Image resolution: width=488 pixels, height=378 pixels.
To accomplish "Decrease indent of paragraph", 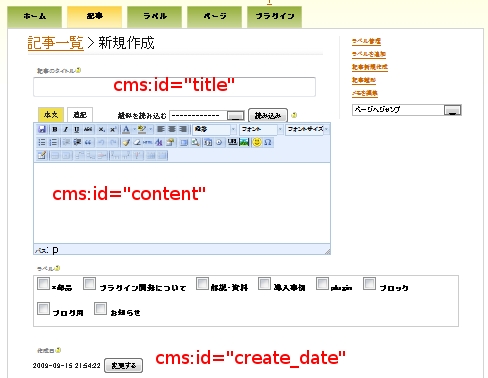I will pos(66,142).
